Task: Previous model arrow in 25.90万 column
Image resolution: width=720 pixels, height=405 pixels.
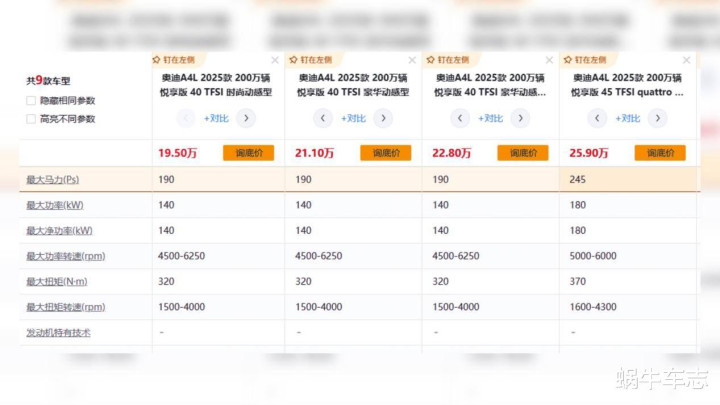Action: pos(597,118)
